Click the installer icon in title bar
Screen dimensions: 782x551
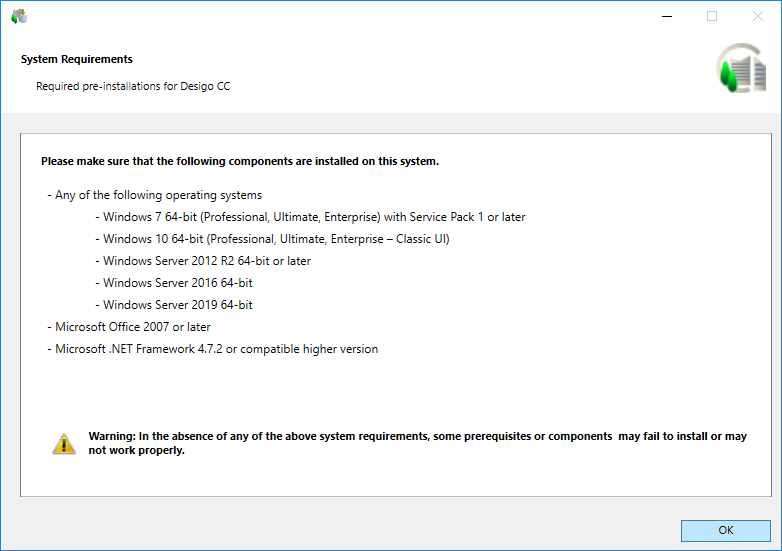click(x=19, y=16)
